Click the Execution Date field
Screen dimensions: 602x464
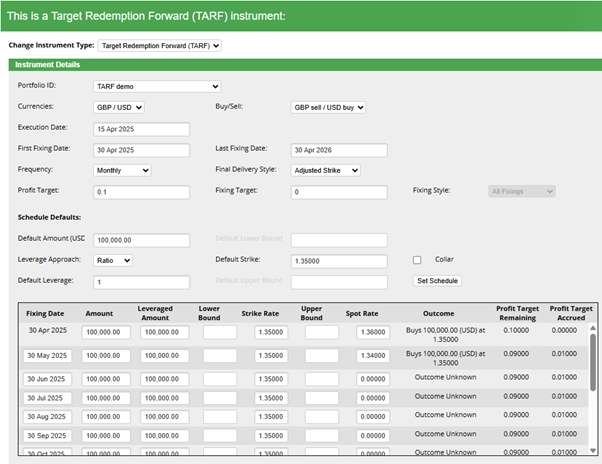[141, 129]
